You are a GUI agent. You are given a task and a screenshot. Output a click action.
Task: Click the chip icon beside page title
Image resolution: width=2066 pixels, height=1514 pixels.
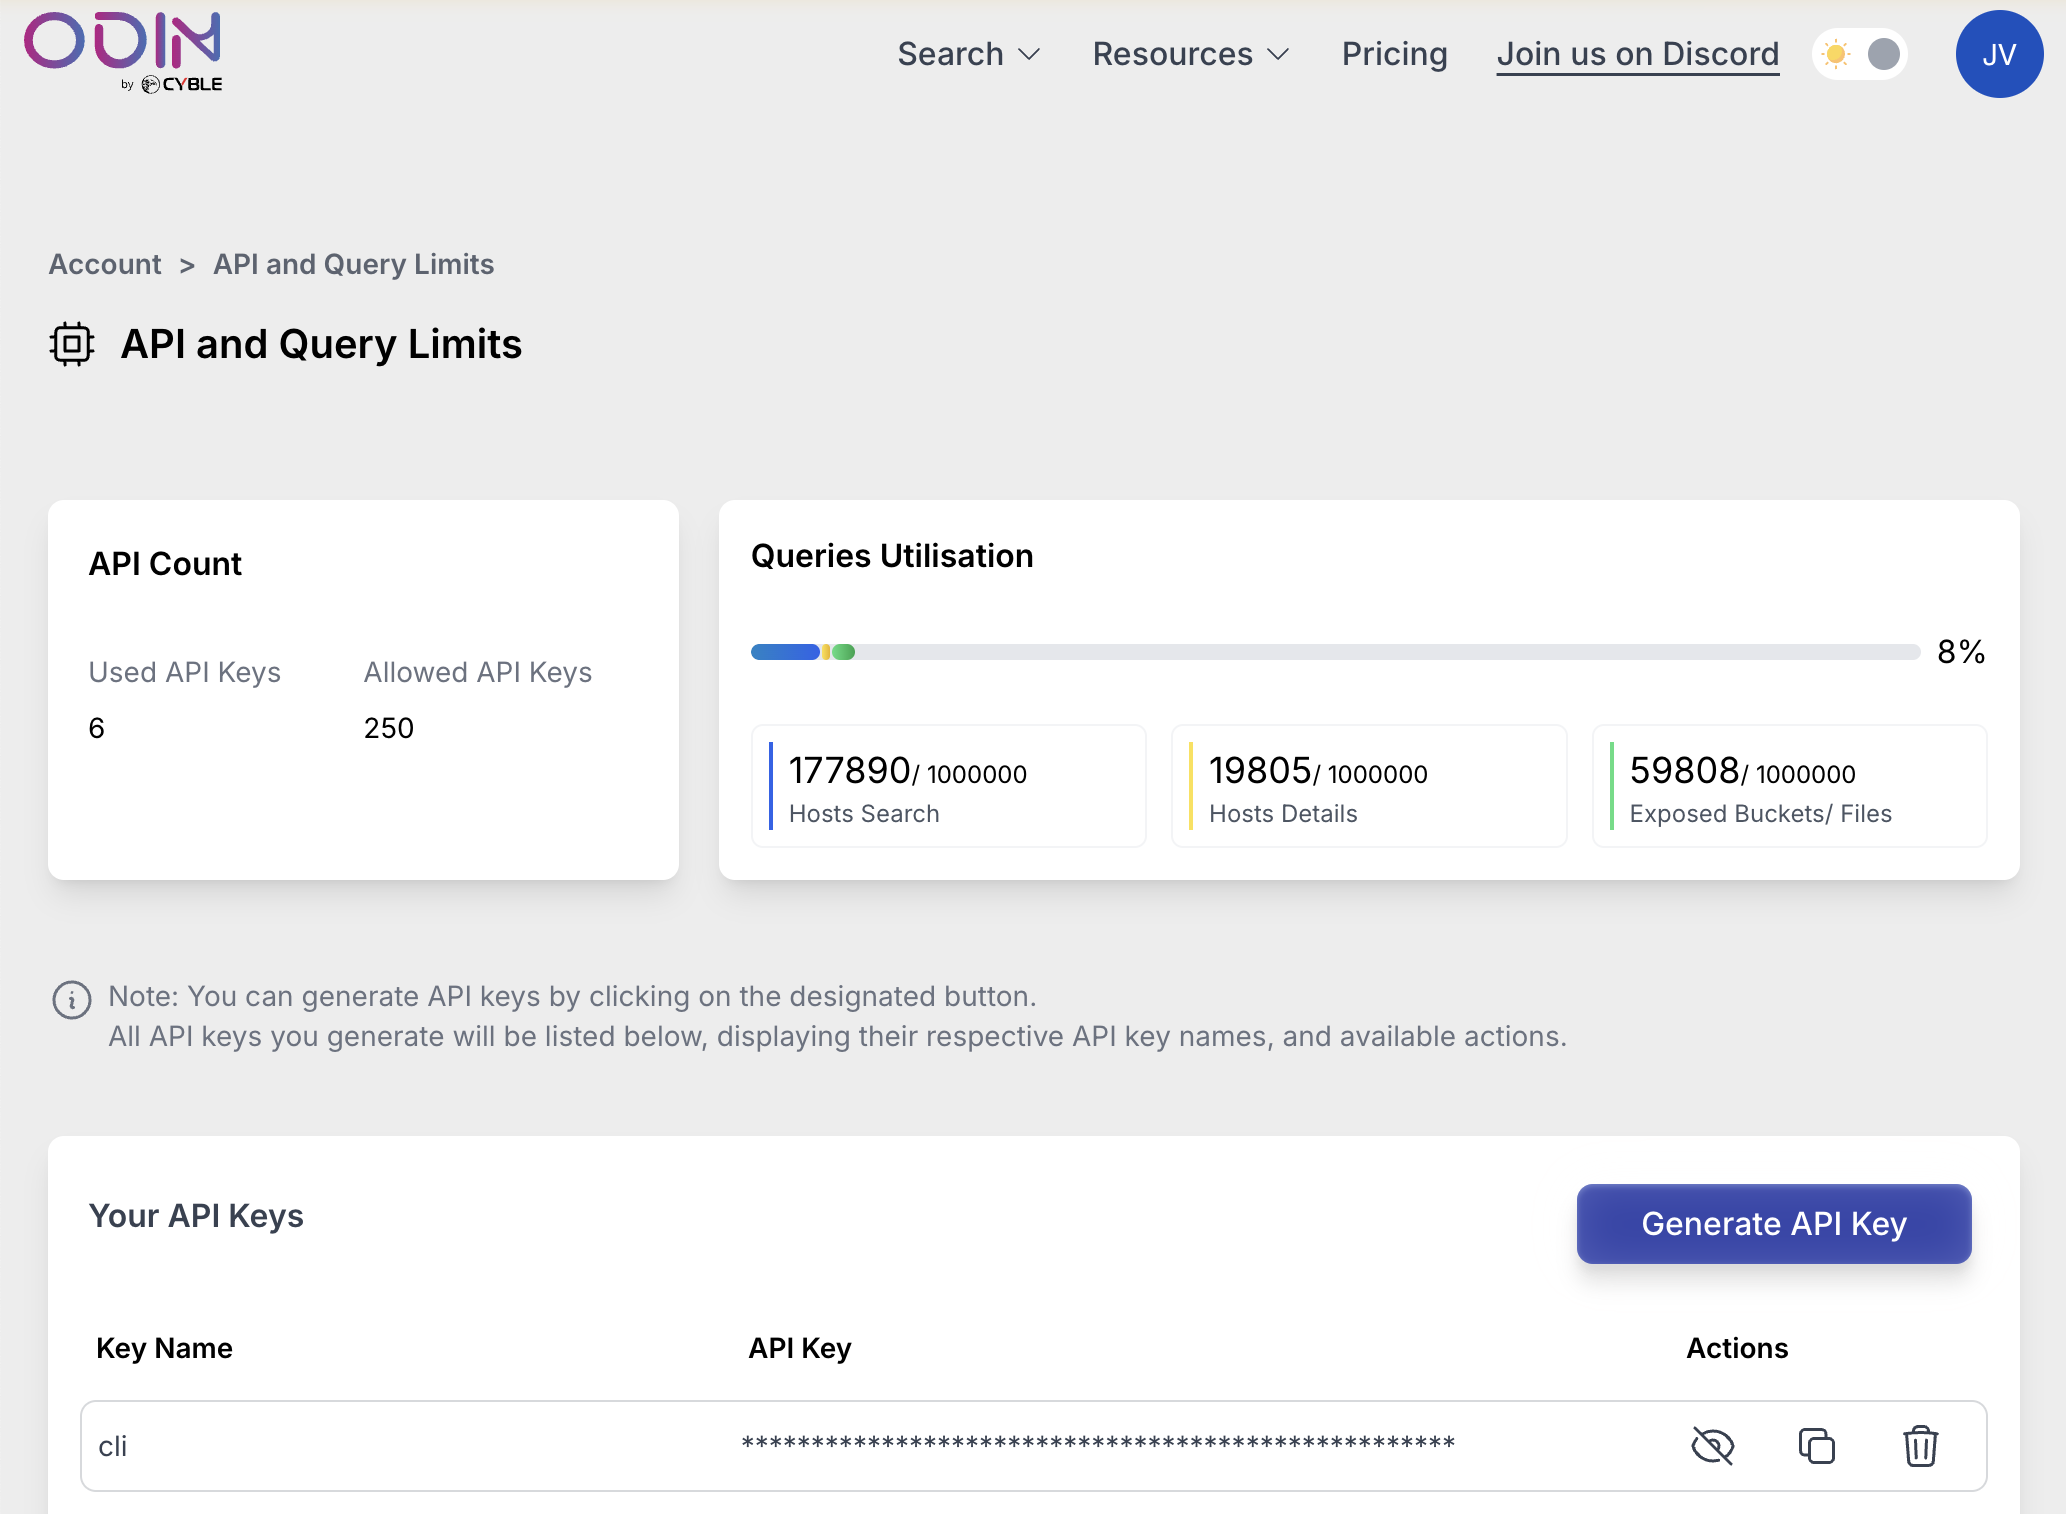(72, 344)
